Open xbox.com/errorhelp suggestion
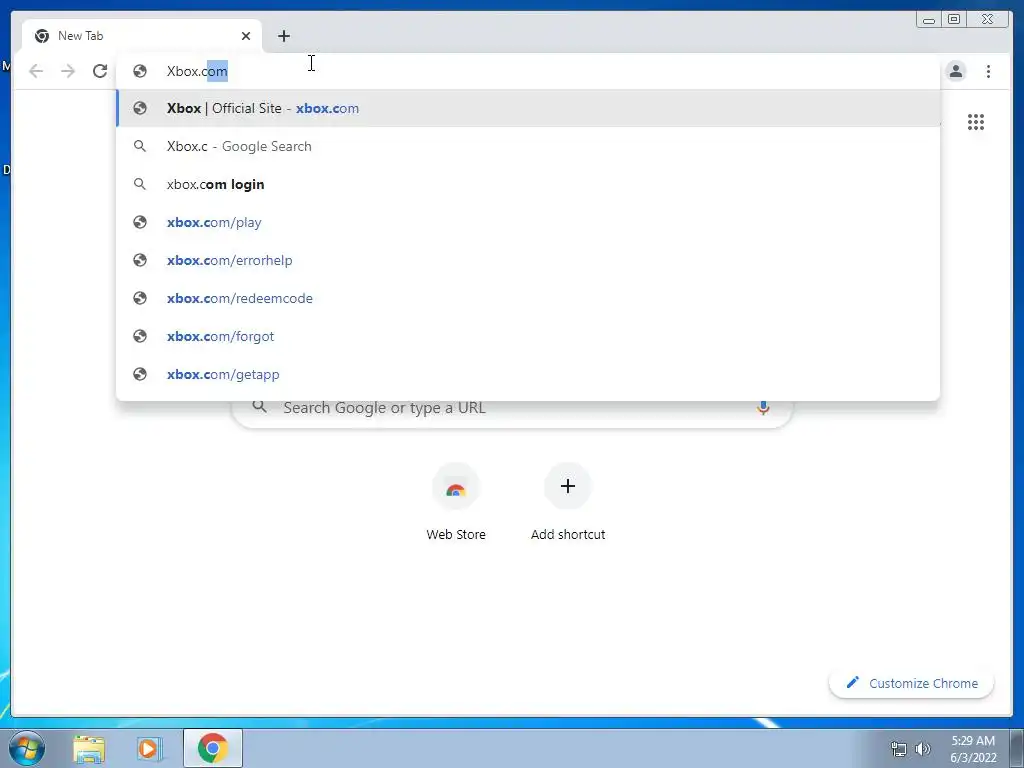The image size is (1024, 768). click(528, 260)
